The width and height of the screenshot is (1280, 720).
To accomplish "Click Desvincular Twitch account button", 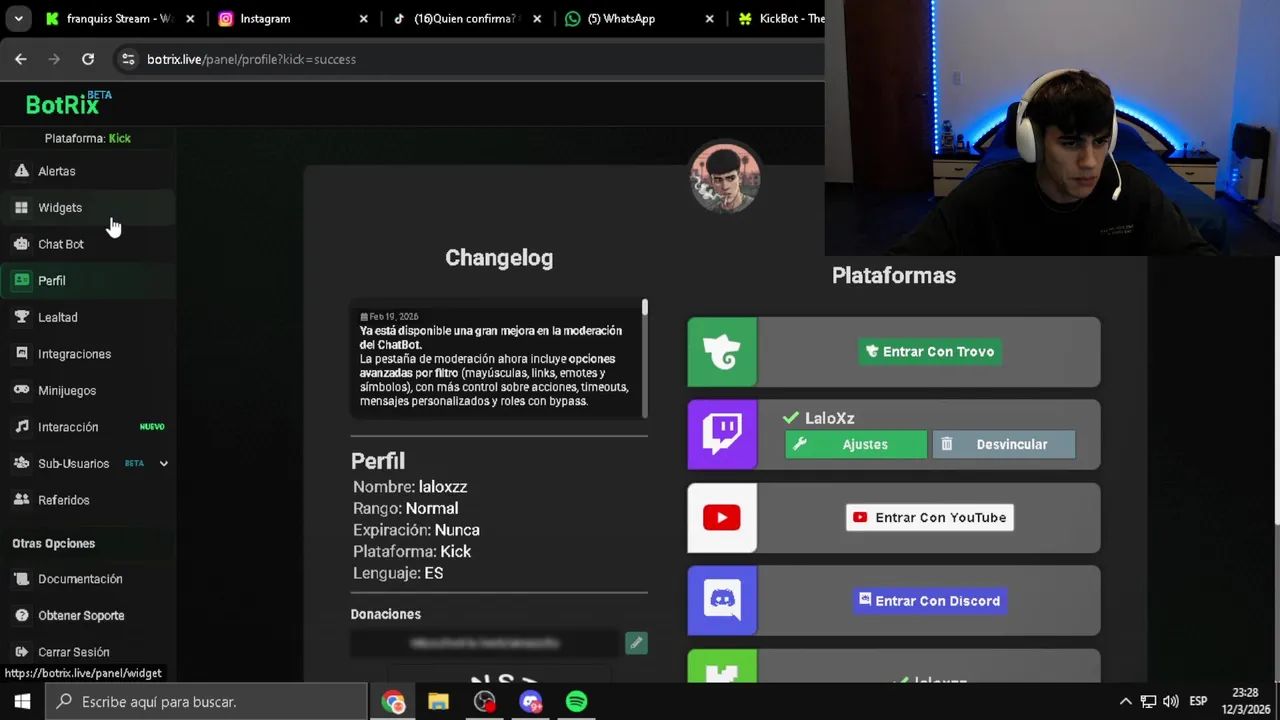I will coord(1004,445).
